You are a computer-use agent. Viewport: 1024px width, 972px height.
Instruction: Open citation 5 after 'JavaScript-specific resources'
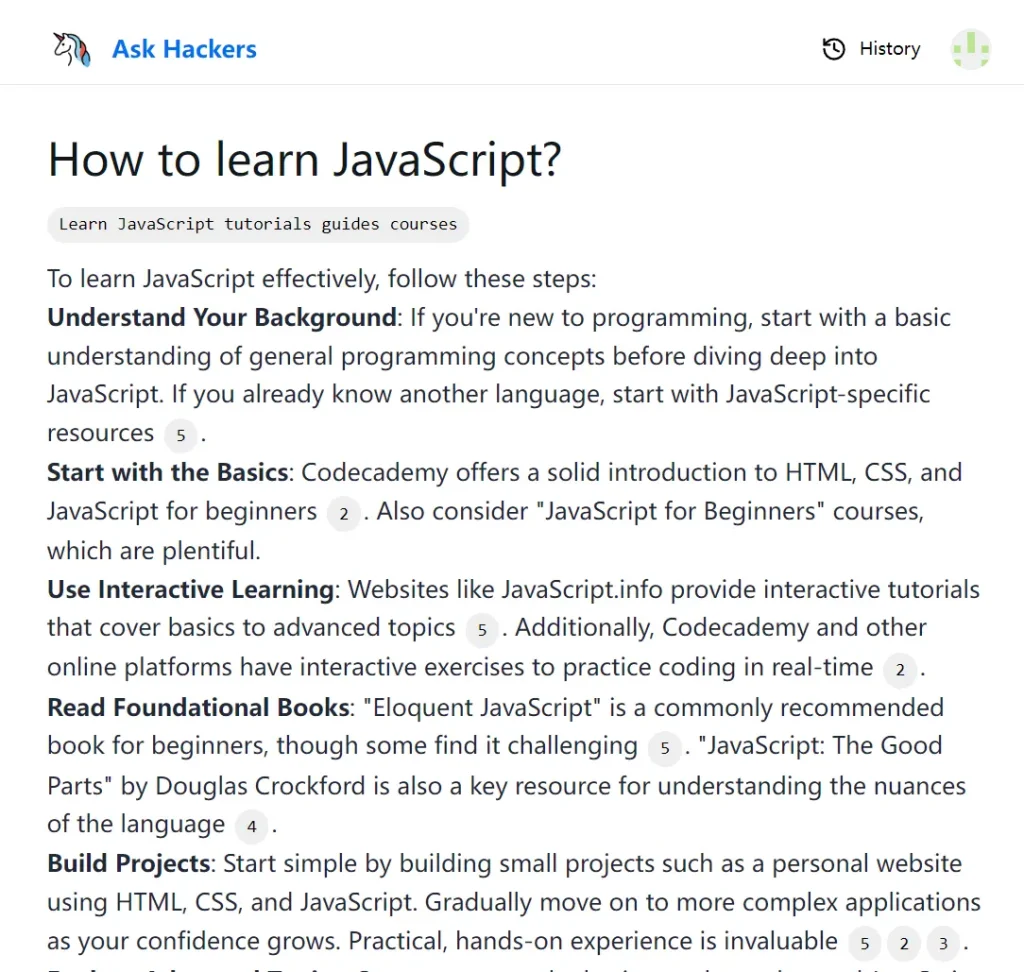181,435
